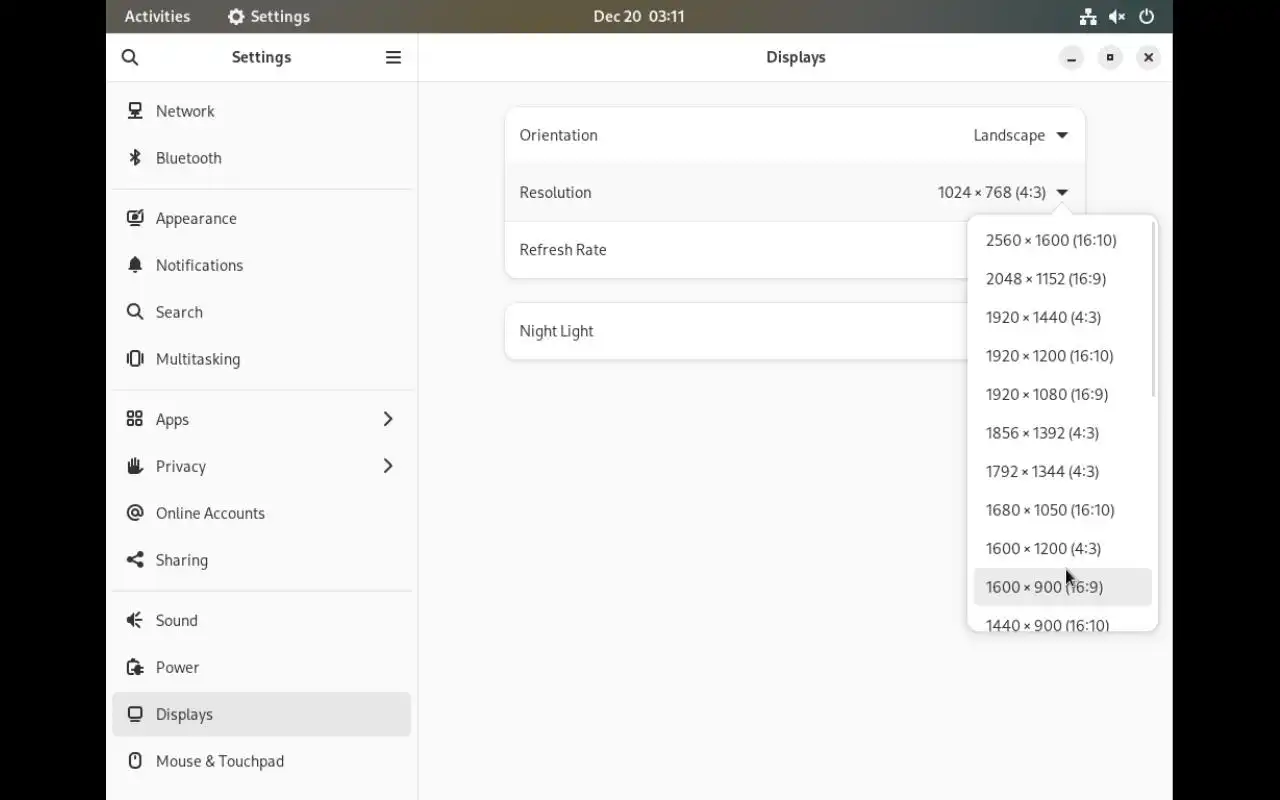The width and height of the screenshot is (1280, 800).
Task: Select 1680 × 1050 (16:10) resolution
Action: (1063, 510)
